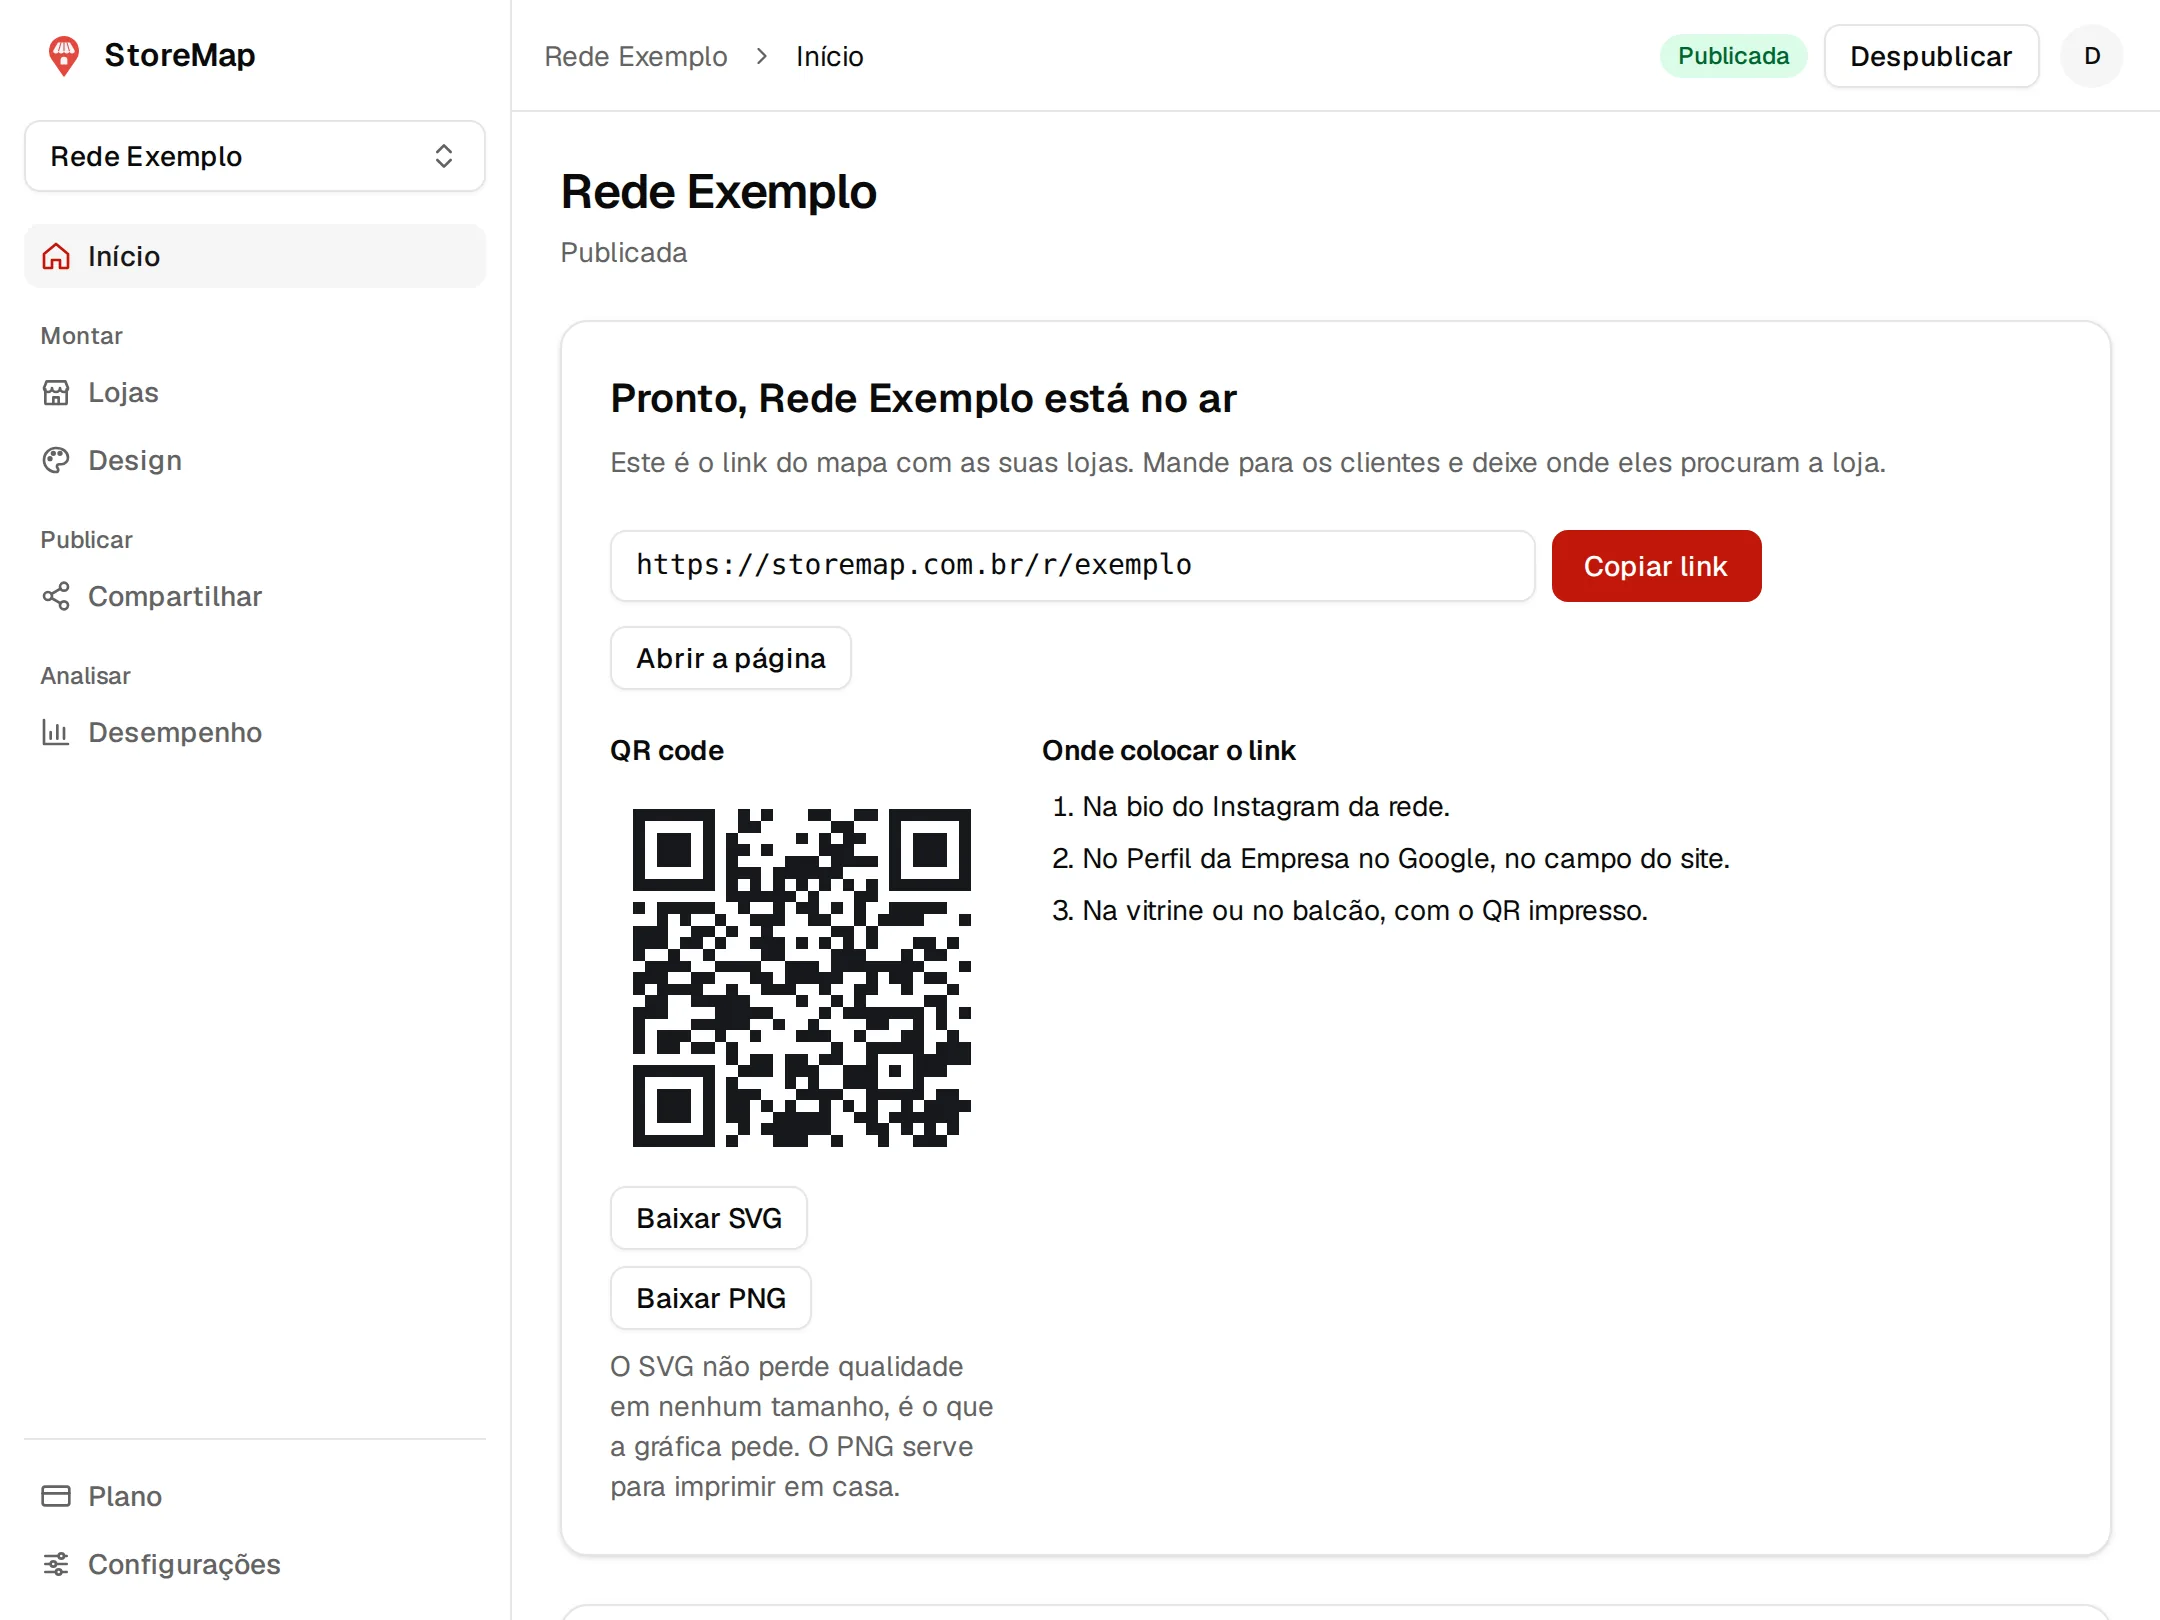
Task: Click the bar chart icon beside Desempenho
Action: pyautogui.click(x=56, y=733)
